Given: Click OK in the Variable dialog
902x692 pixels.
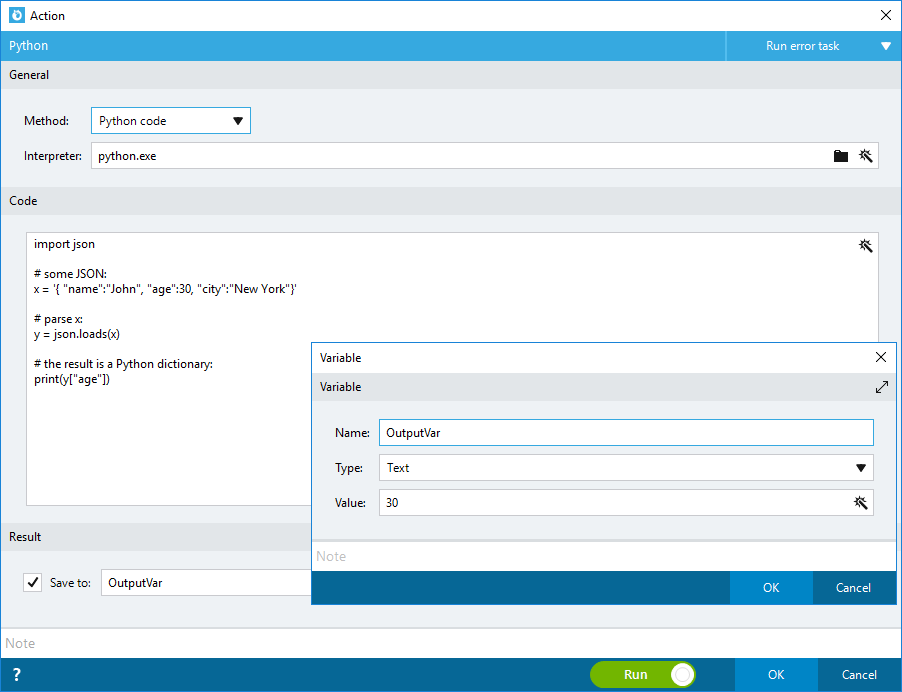Looking at the screenshot, I should [771, 588].
